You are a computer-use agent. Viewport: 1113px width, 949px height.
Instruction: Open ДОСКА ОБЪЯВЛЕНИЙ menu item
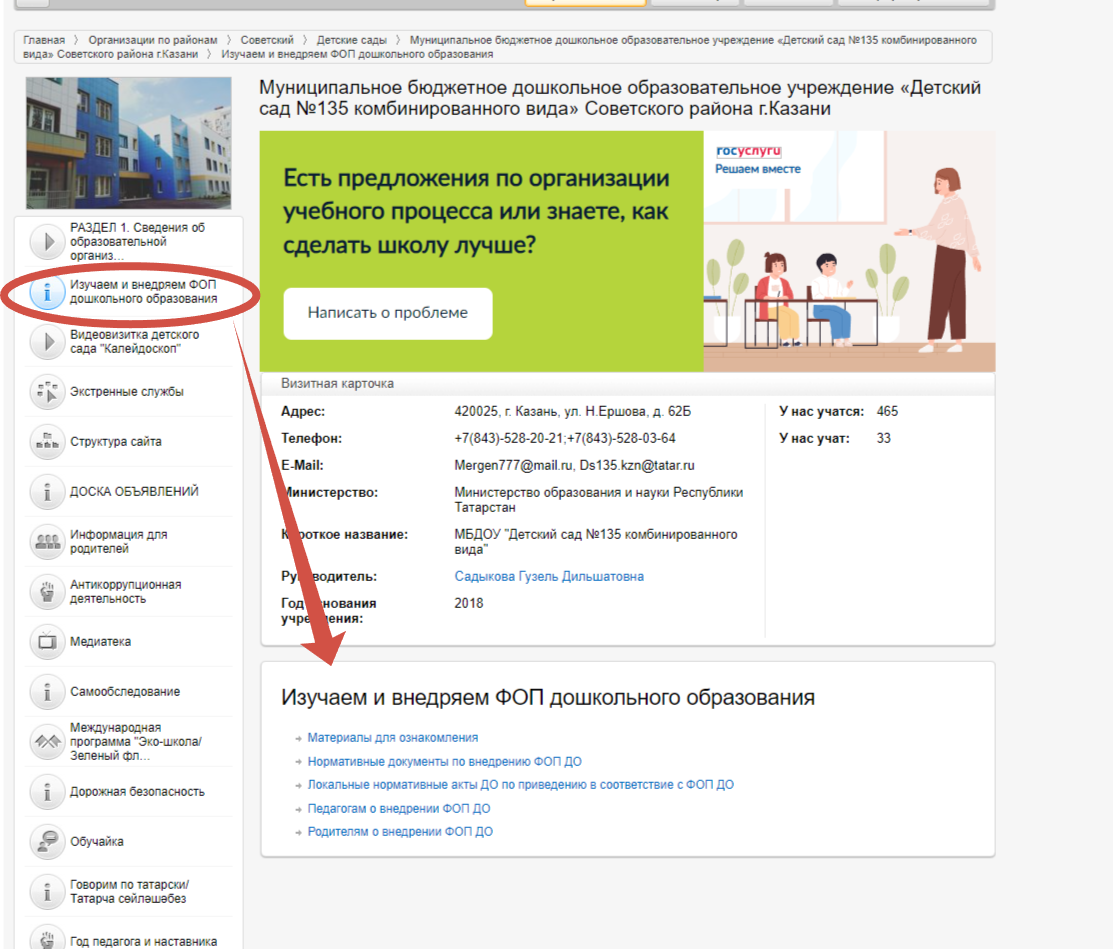coord(134,492)
